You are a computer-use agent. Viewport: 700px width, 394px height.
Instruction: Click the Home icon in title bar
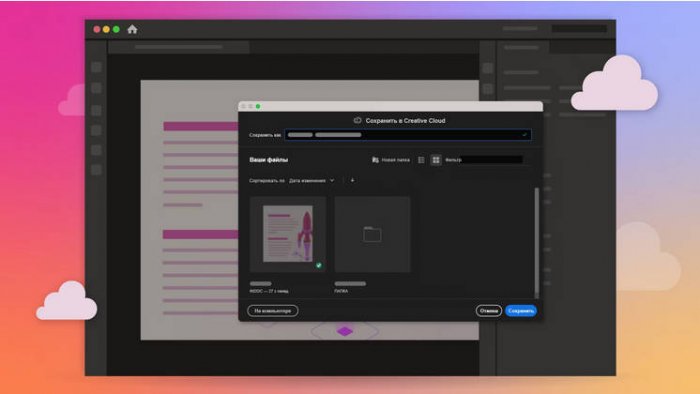pos(132,29)
